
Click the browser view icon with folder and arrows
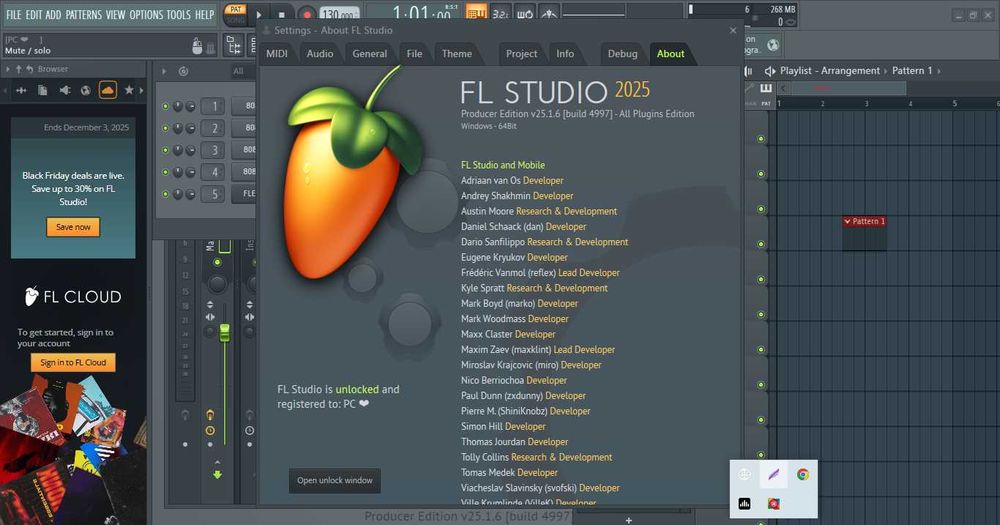pyautogui.click(x=234, y=45)
